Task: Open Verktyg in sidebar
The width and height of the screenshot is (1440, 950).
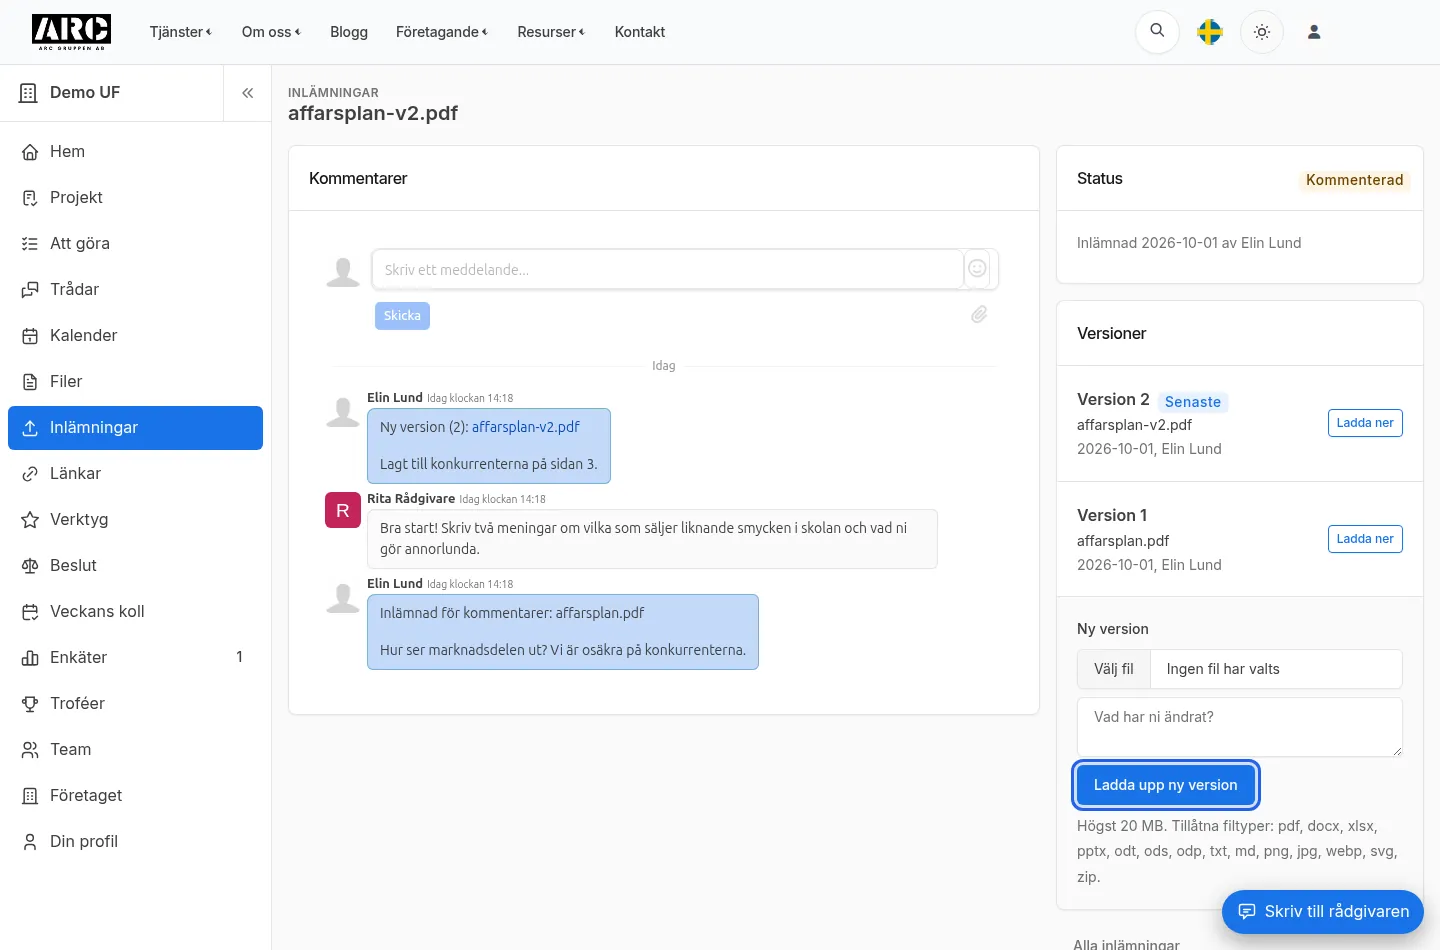Action: (x=135, y=520)
